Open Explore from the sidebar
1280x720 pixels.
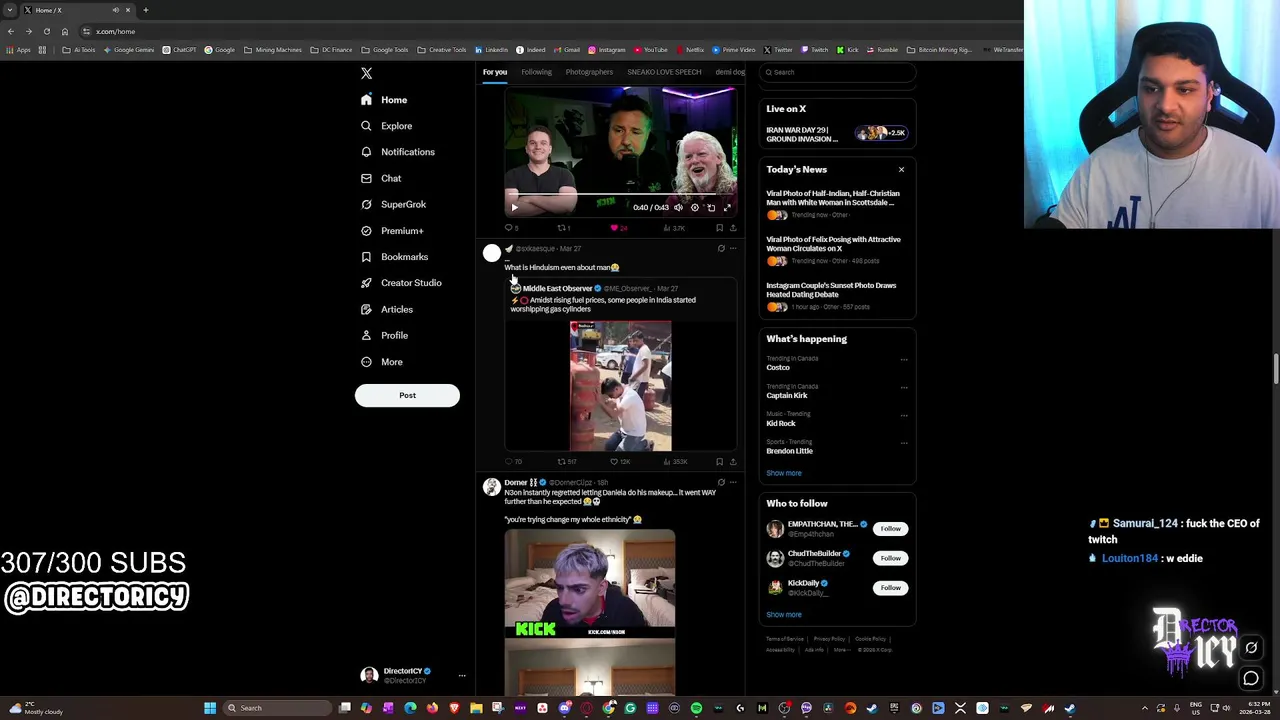point(386,126)
